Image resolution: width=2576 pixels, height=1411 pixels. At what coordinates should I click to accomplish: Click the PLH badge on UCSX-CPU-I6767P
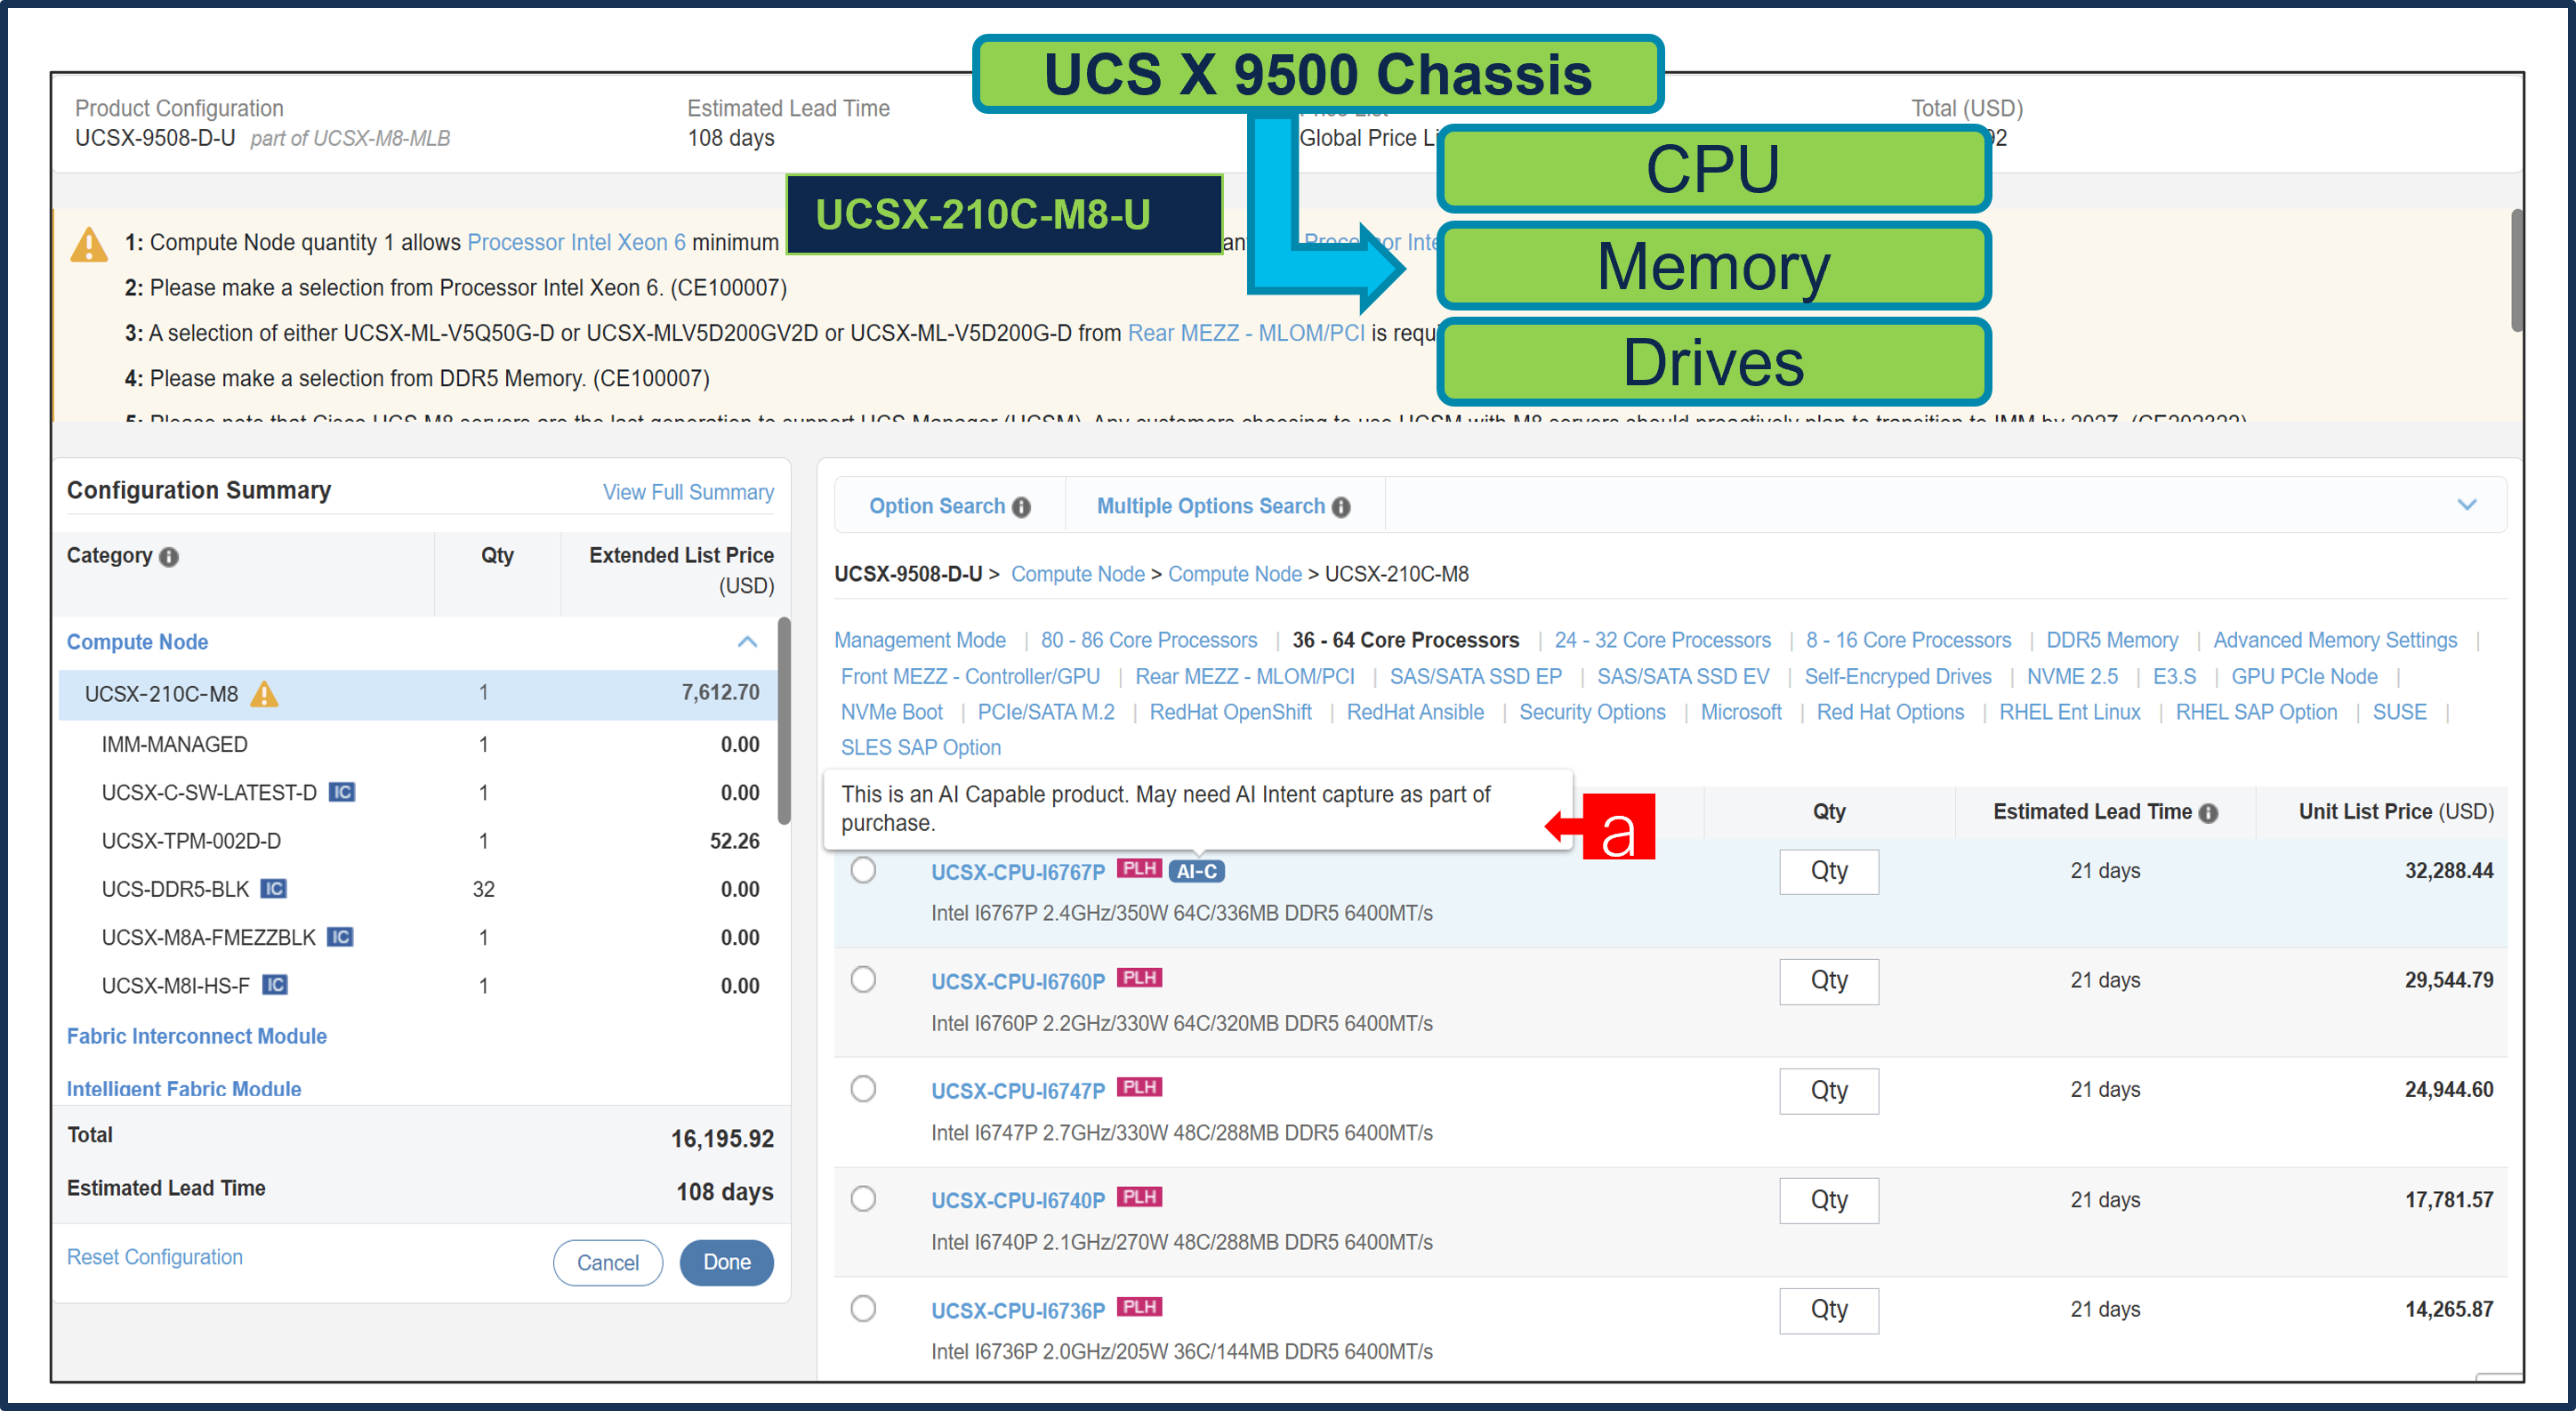point(1139,868)
